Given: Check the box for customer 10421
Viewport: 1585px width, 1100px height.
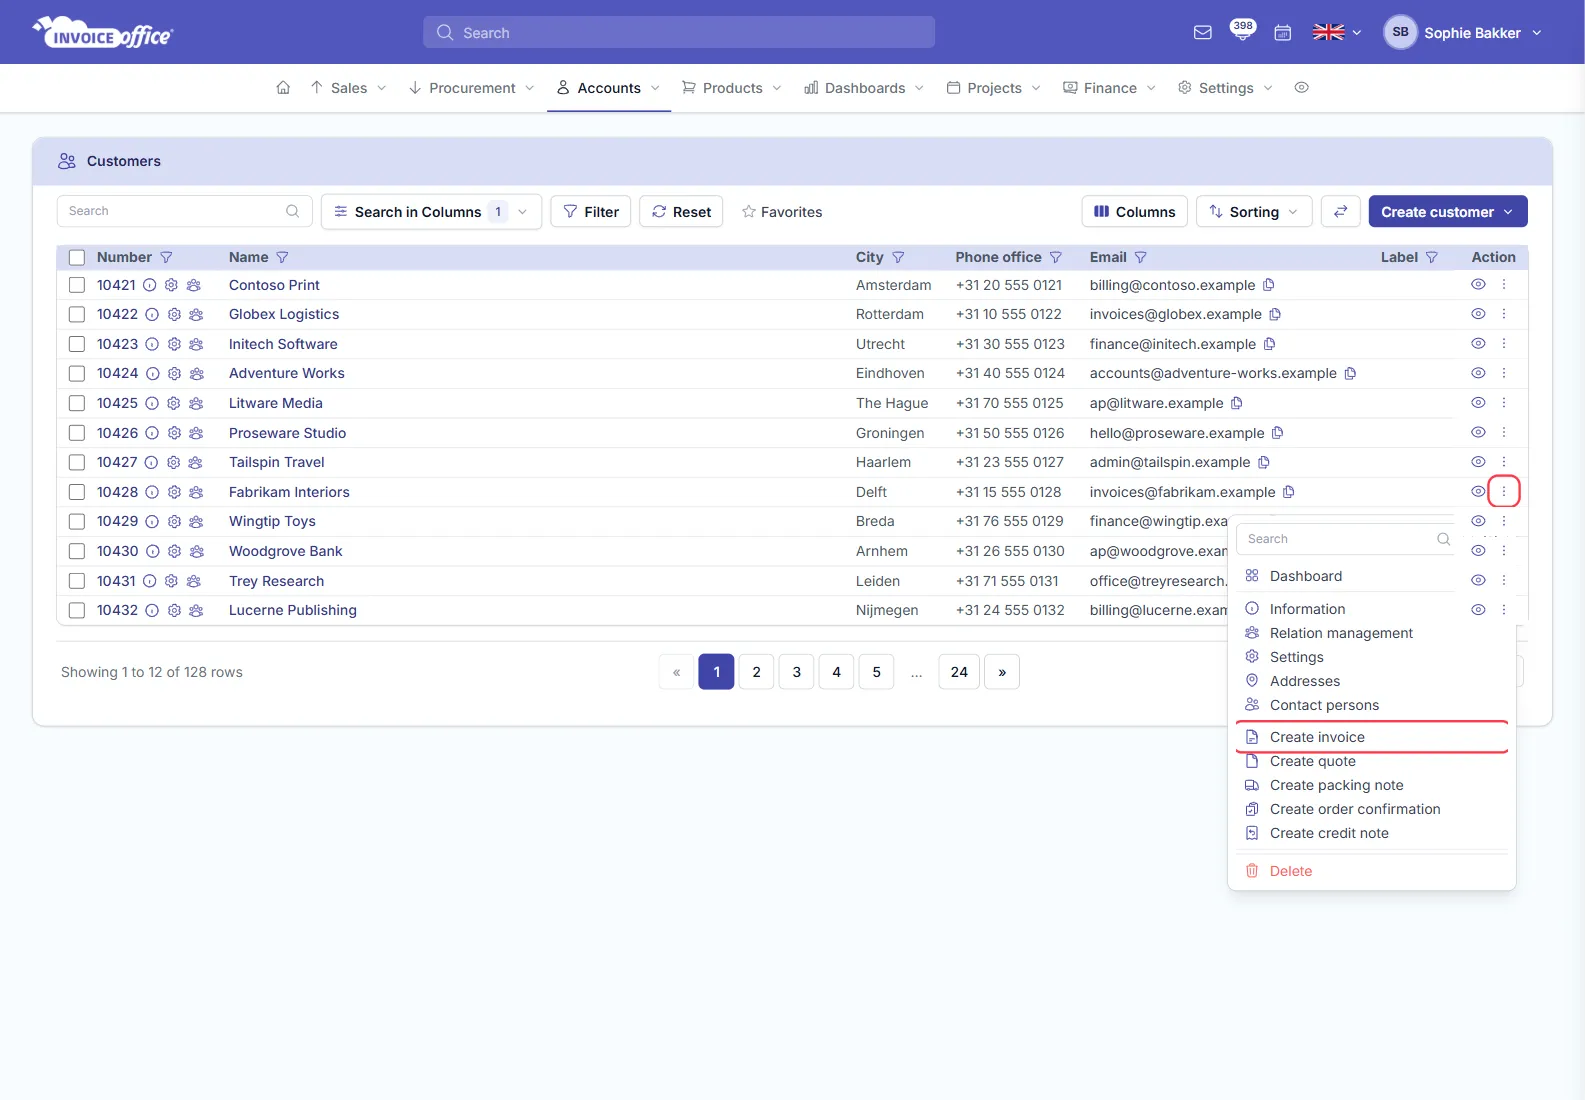Looking at the screenshot, I should click(x=77, y=285).
